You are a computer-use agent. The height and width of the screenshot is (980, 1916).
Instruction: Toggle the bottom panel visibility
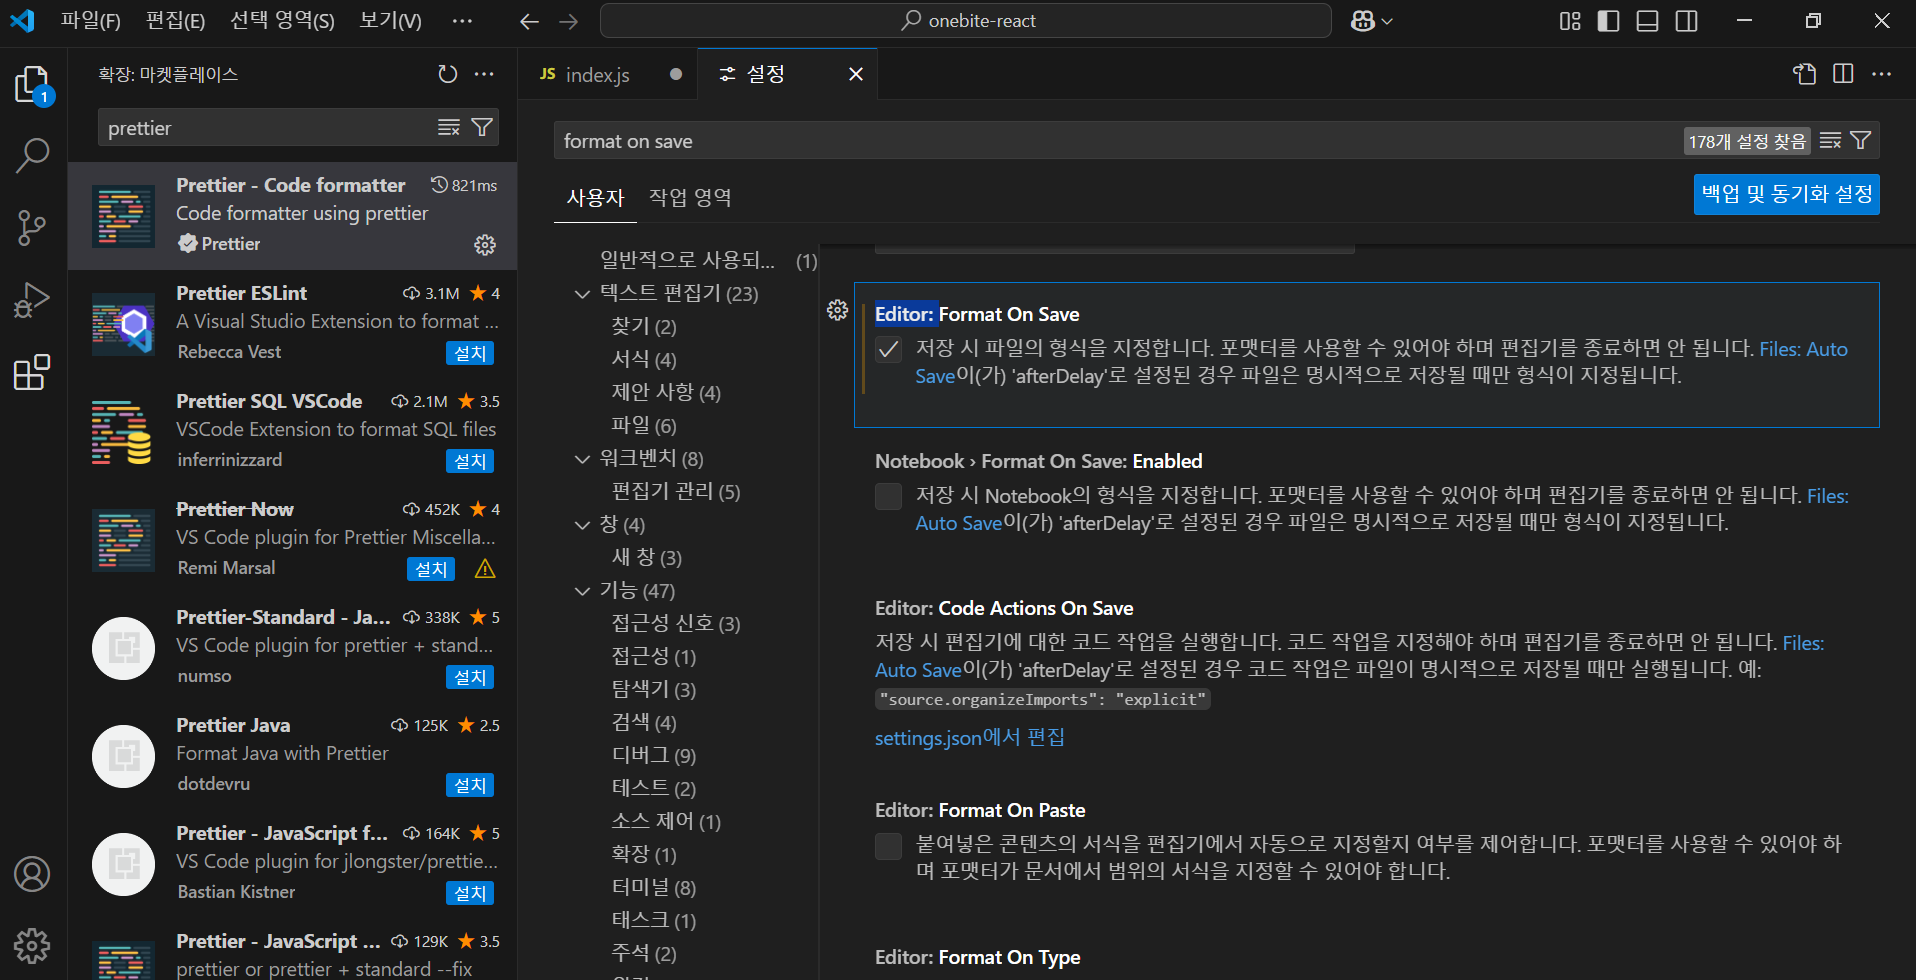click(1648, 21)
